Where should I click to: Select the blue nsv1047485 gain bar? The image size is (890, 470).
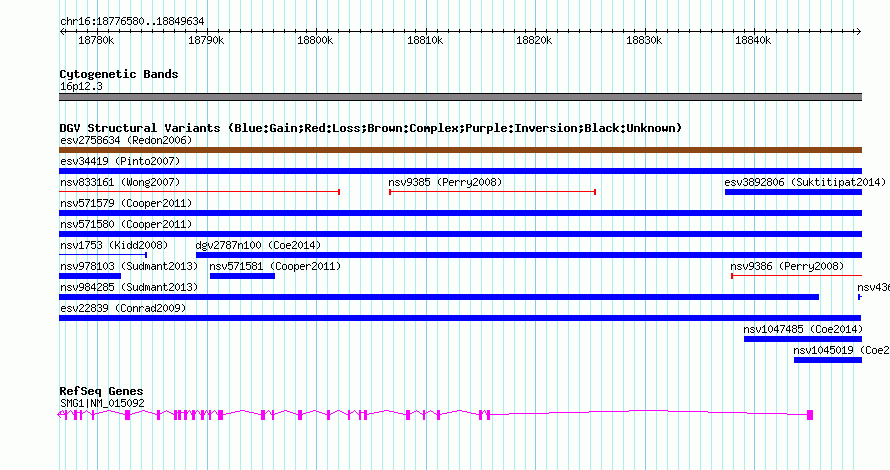[x=803, y=339]
